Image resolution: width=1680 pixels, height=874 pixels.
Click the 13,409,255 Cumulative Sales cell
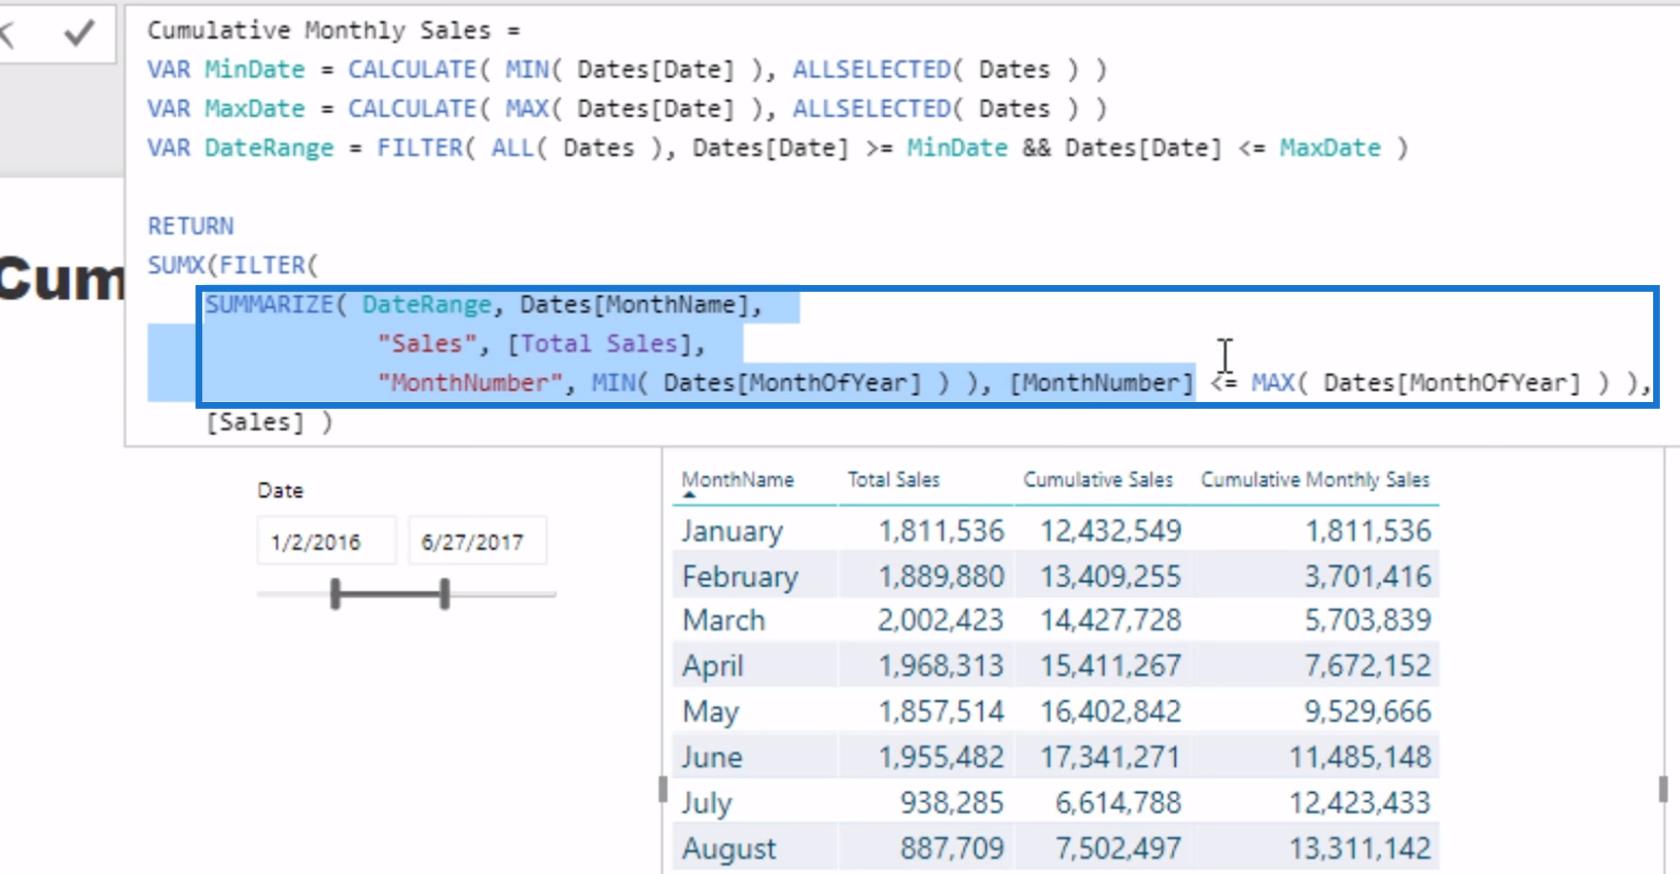pos(1110,577)
